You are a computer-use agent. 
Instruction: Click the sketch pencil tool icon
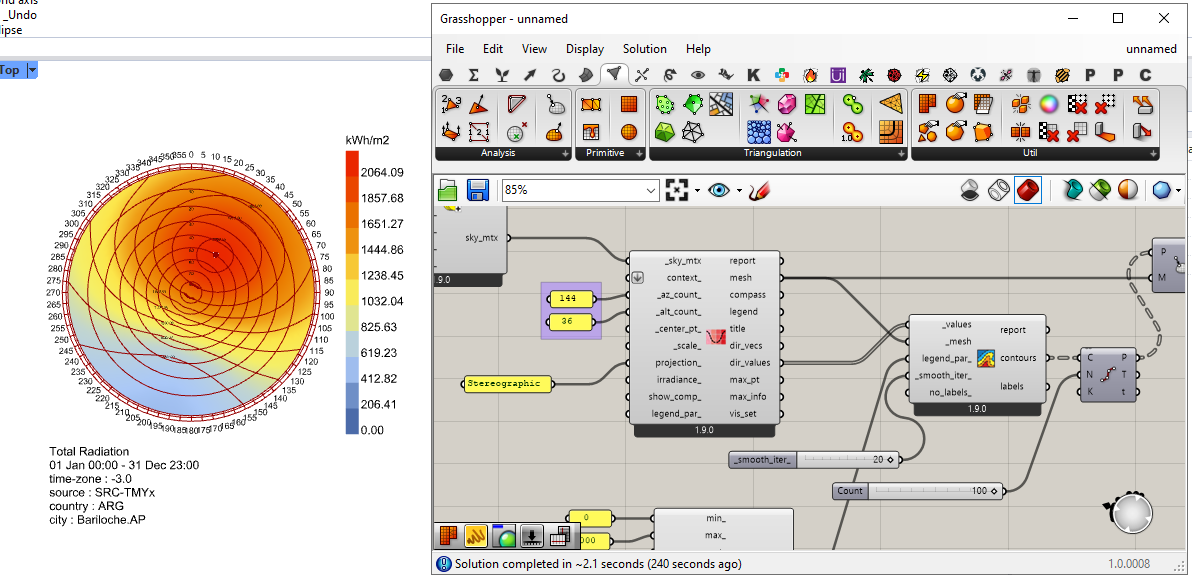click(x=758, y=190)
